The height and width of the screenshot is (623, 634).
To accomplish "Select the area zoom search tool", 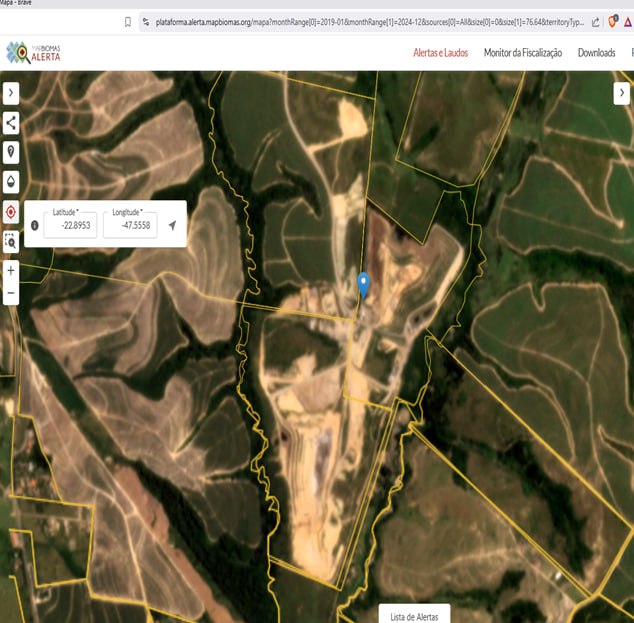I will pos(11,241).
